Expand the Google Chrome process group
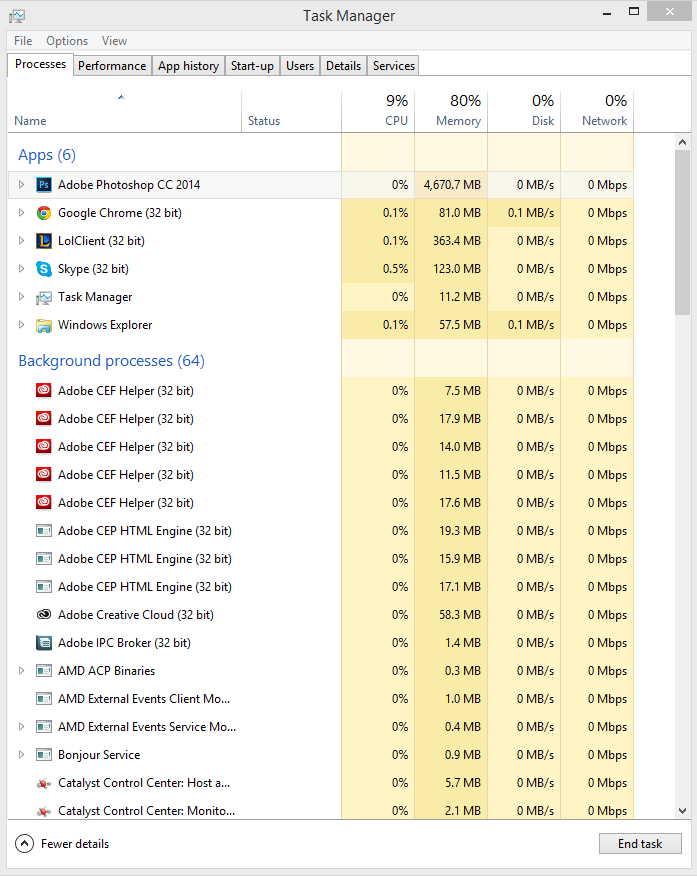This screenshot has height=876, width=697. pyautogui.click(x=21, y=212)
